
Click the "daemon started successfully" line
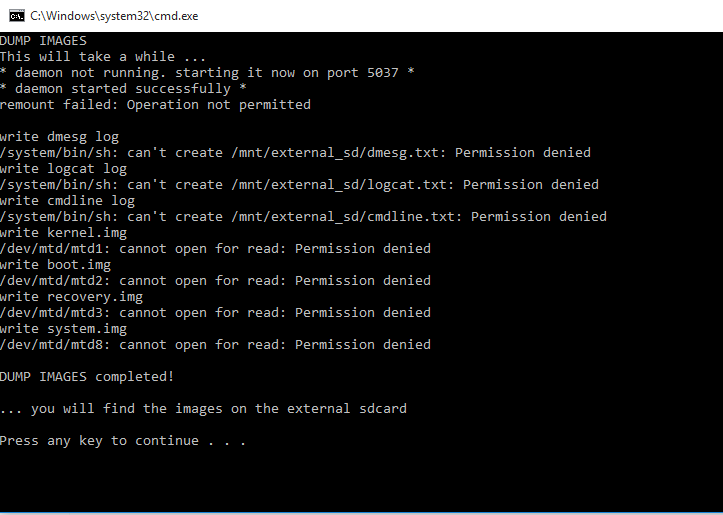pos(123,89)
